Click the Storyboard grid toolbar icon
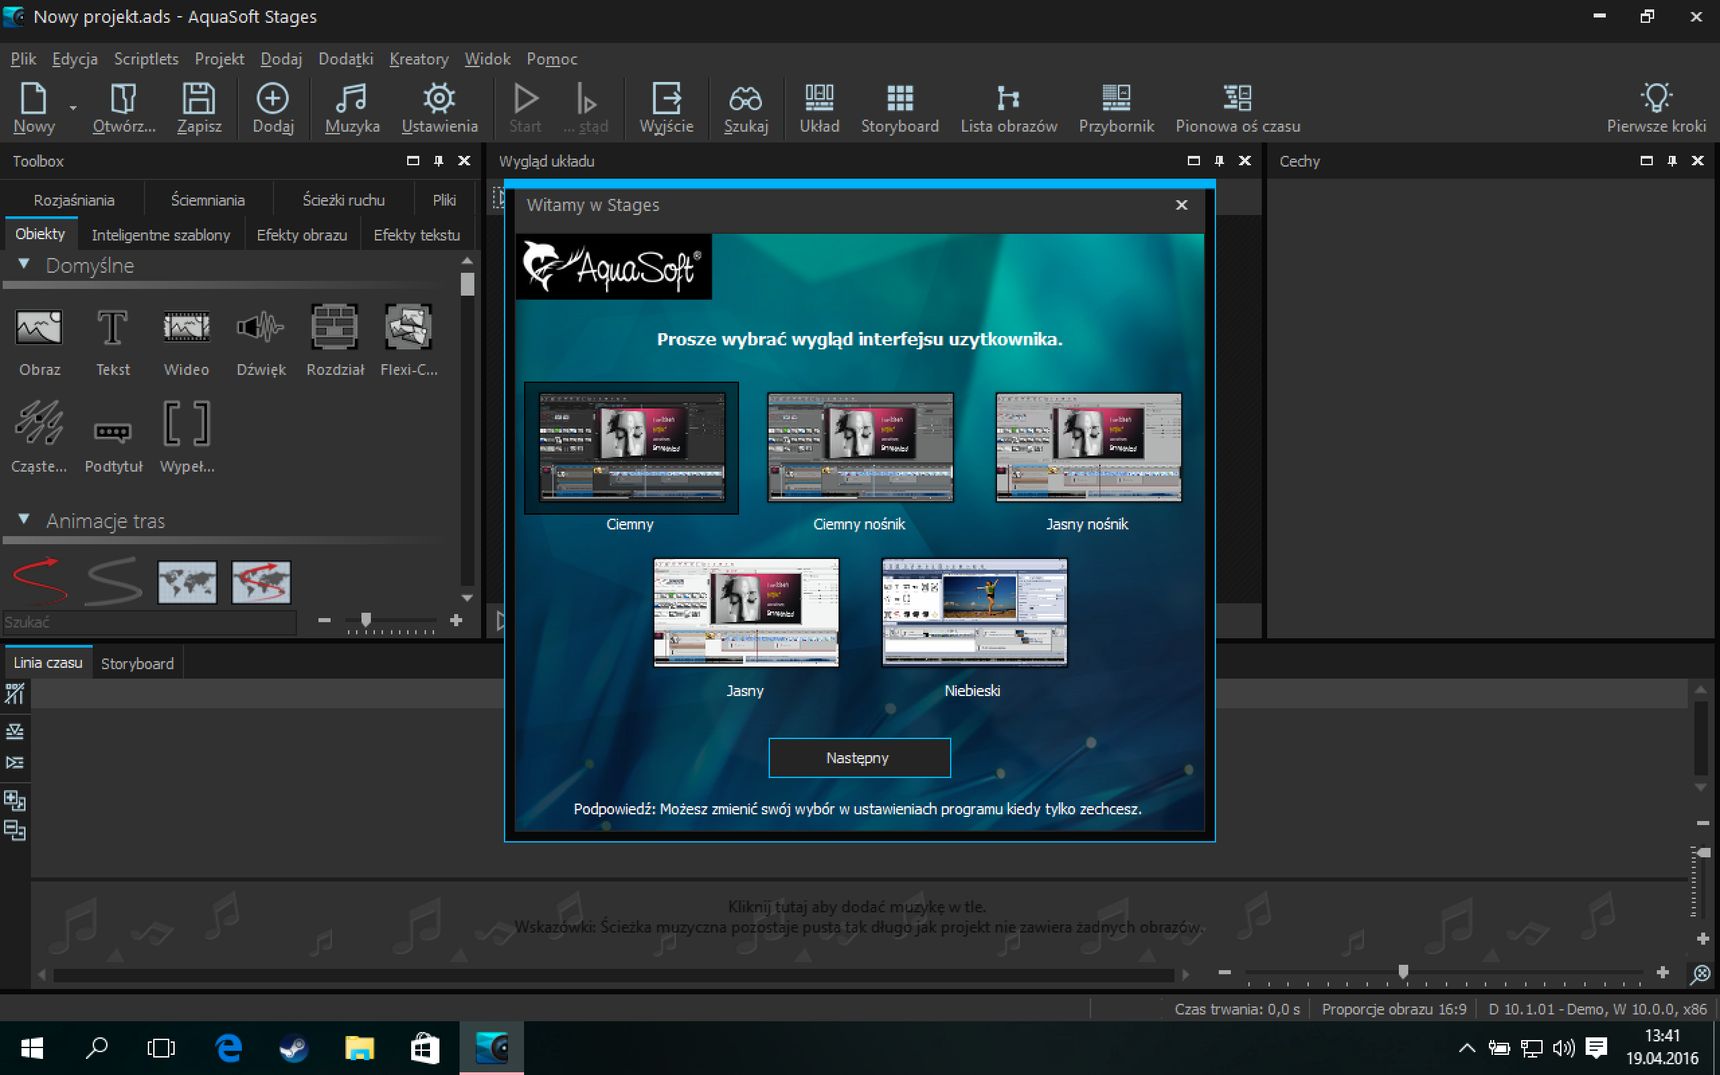This screenshot has width=1720, height=1075. (900, 107)
